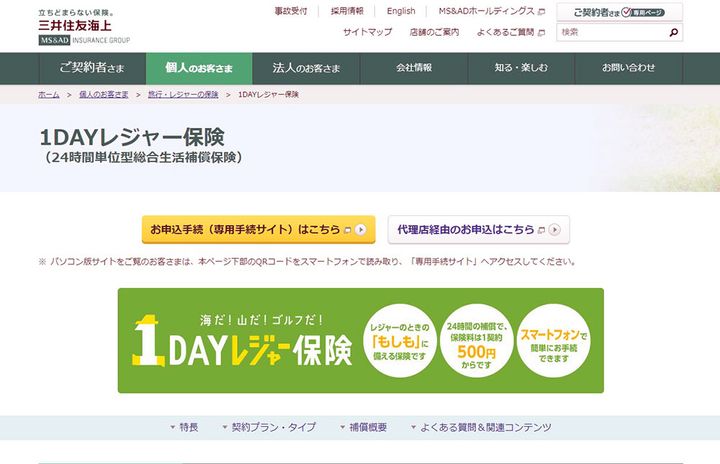The height and width of the screenshot is (464, 720).
Task: Click the スマートフォンで簡単にお手続 circle
Action: coord(553,340)
